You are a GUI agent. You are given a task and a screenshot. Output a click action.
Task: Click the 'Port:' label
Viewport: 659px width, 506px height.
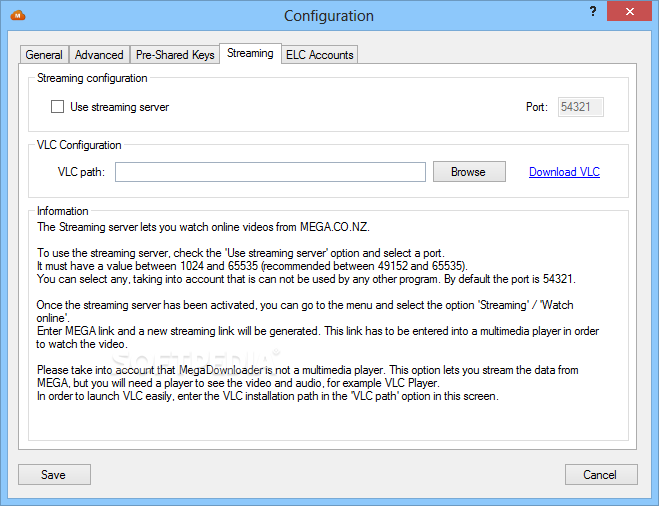[537, 107]
